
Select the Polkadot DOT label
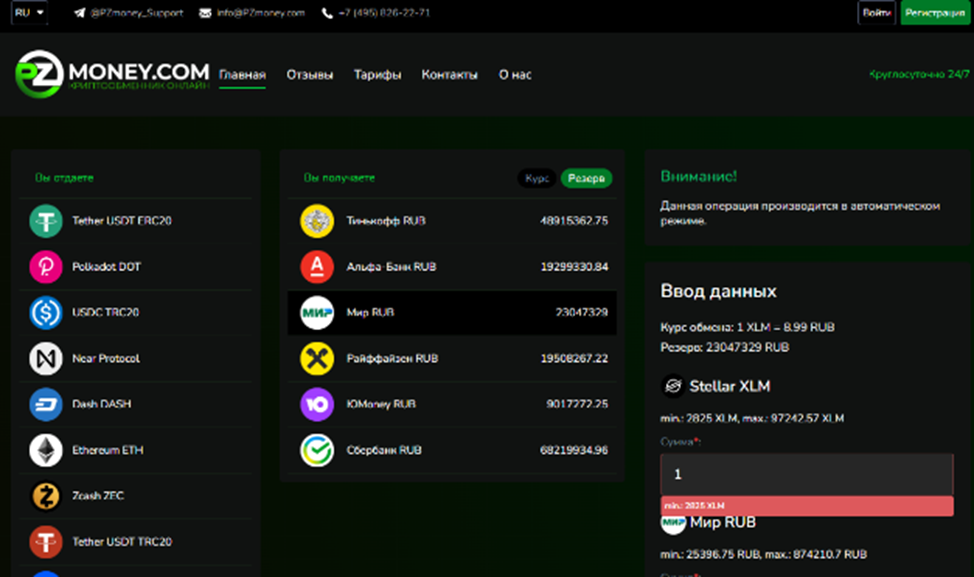[106, 267]
